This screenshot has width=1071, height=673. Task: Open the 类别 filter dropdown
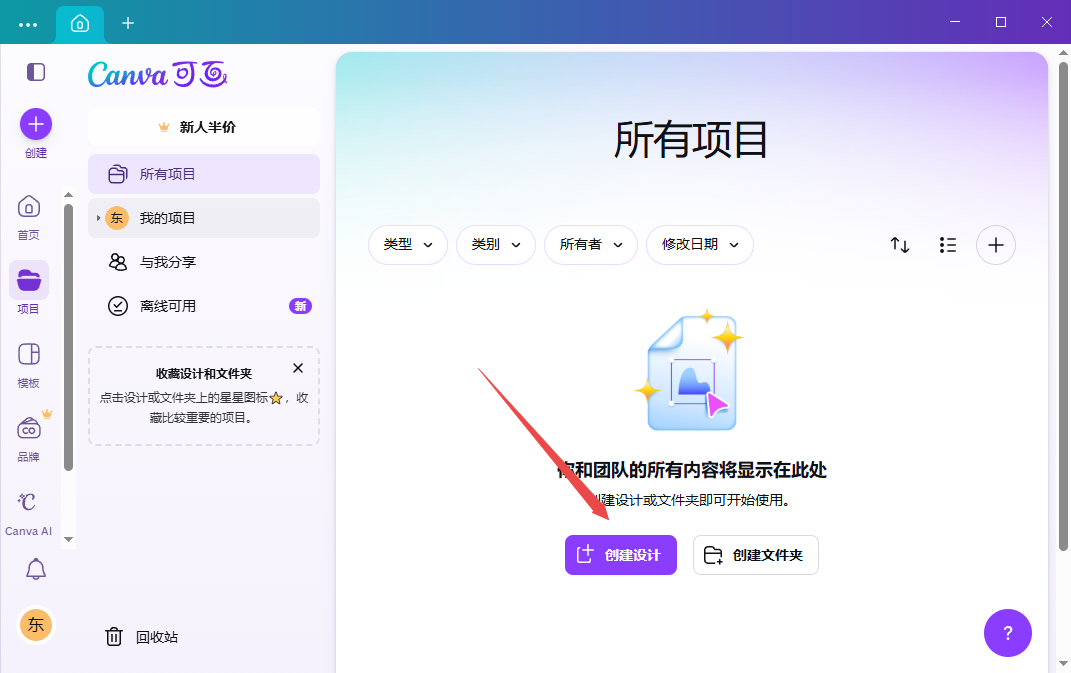coord(496,245)
